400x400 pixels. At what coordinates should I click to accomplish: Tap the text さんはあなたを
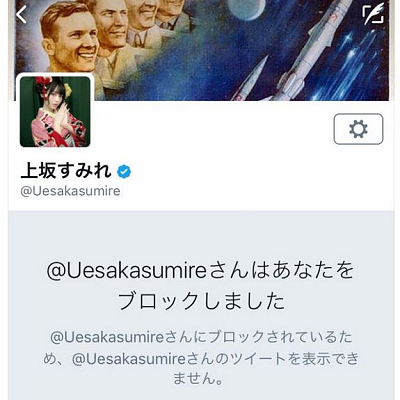(x=281, y=271)
